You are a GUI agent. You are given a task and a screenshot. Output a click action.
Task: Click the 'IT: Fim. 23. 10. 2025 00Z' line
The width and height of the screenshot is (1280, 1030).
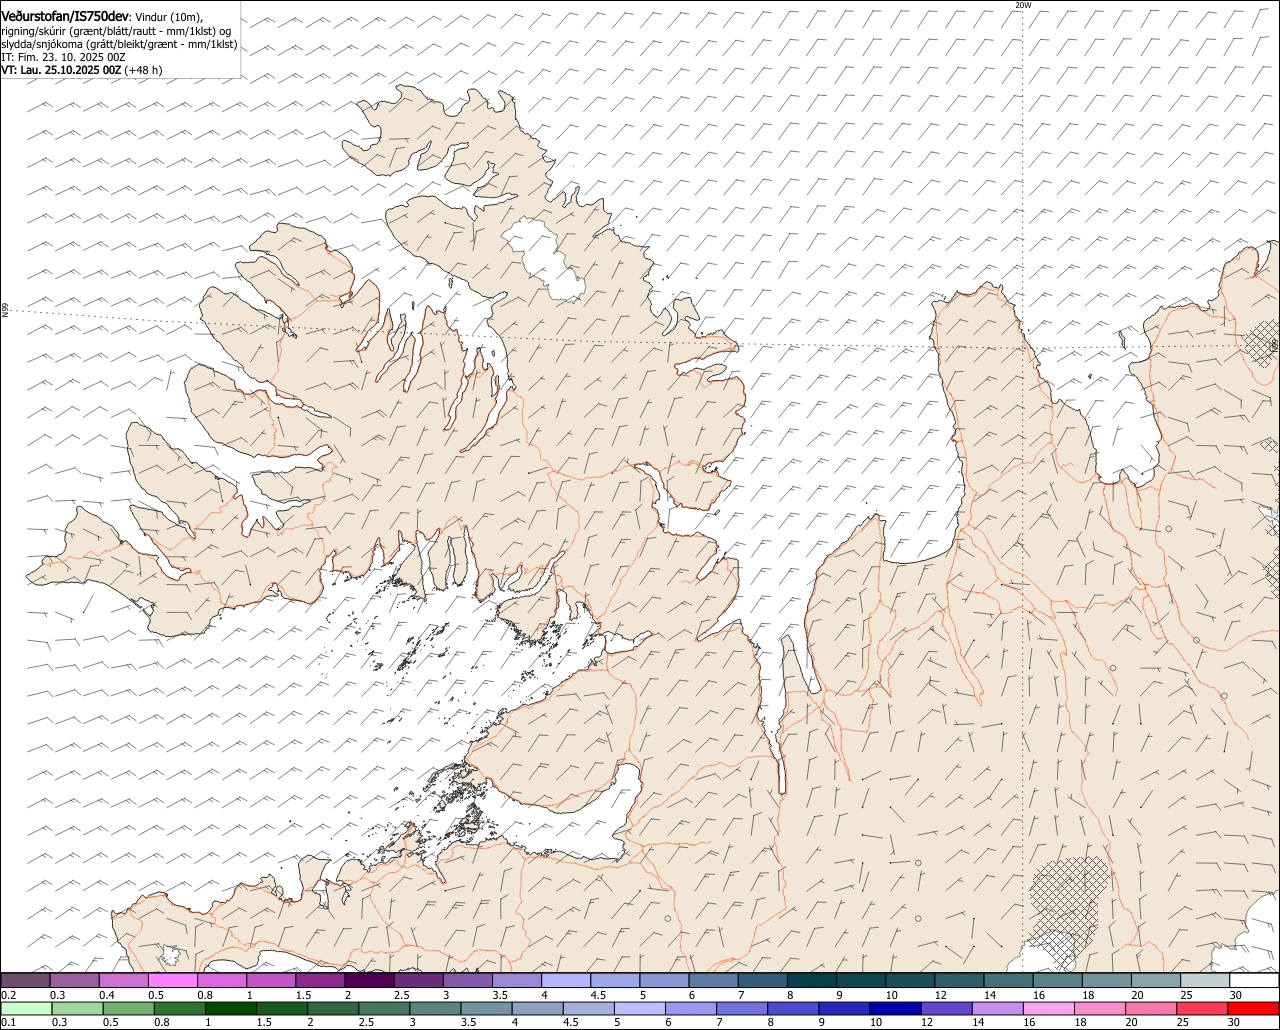(63, 57)
